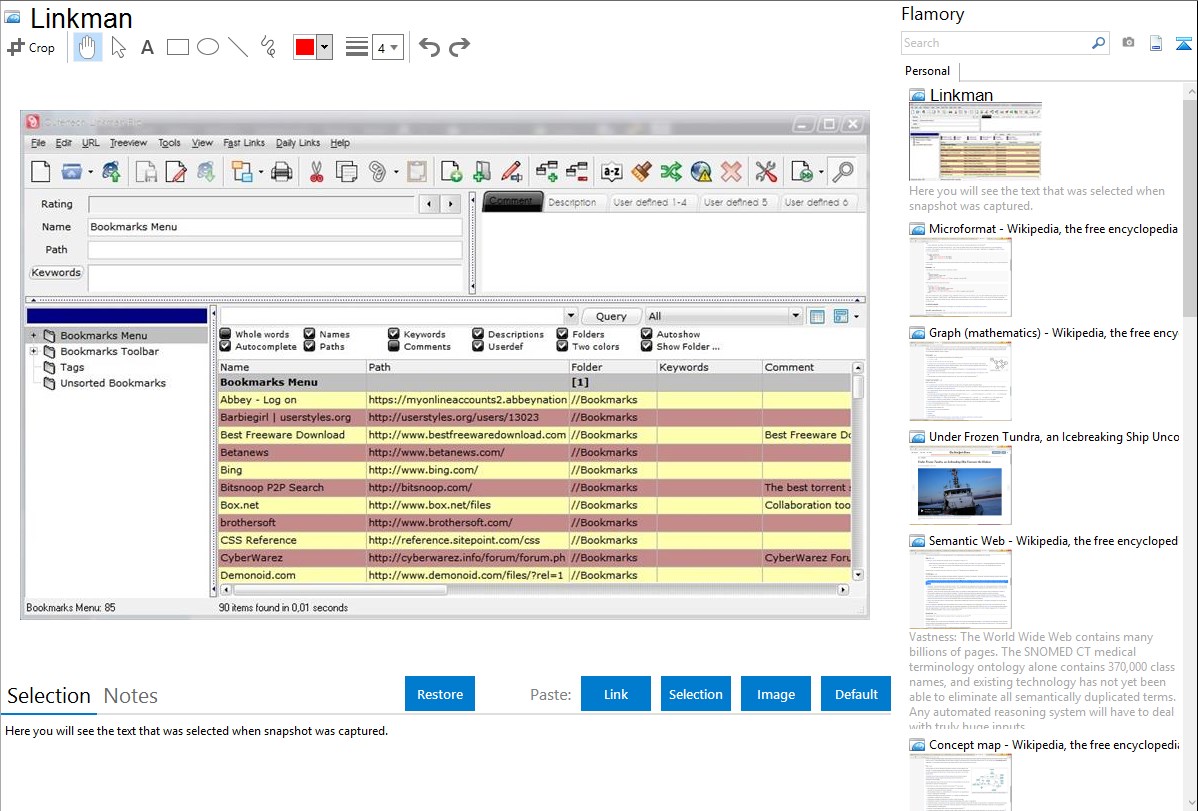Open the Treeview menu in Linkman
The image size is (1198, 811).
click(128, 143)
